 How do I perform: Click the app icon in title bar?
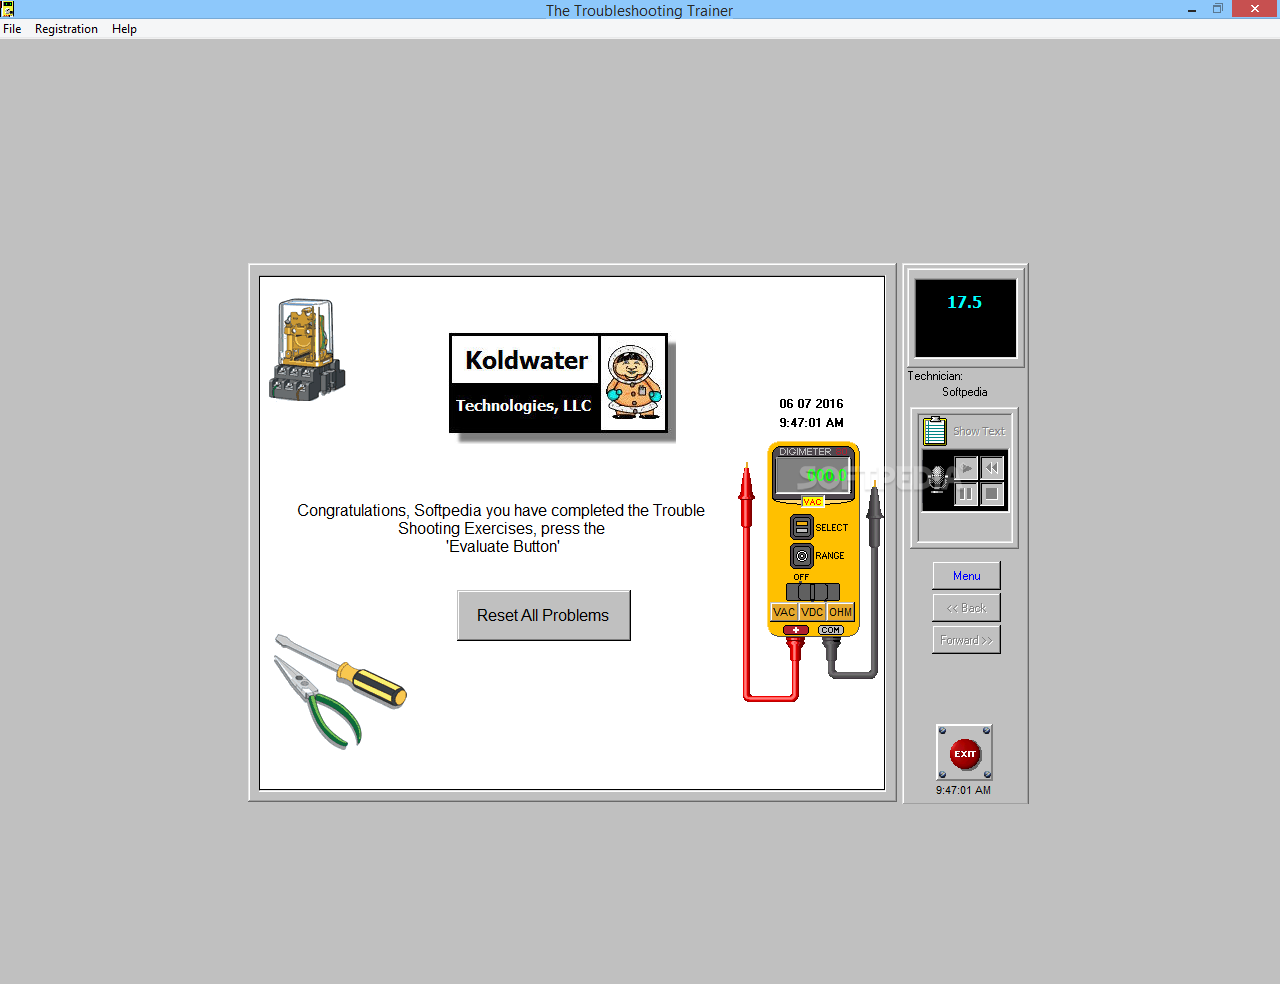click(8, 9)
